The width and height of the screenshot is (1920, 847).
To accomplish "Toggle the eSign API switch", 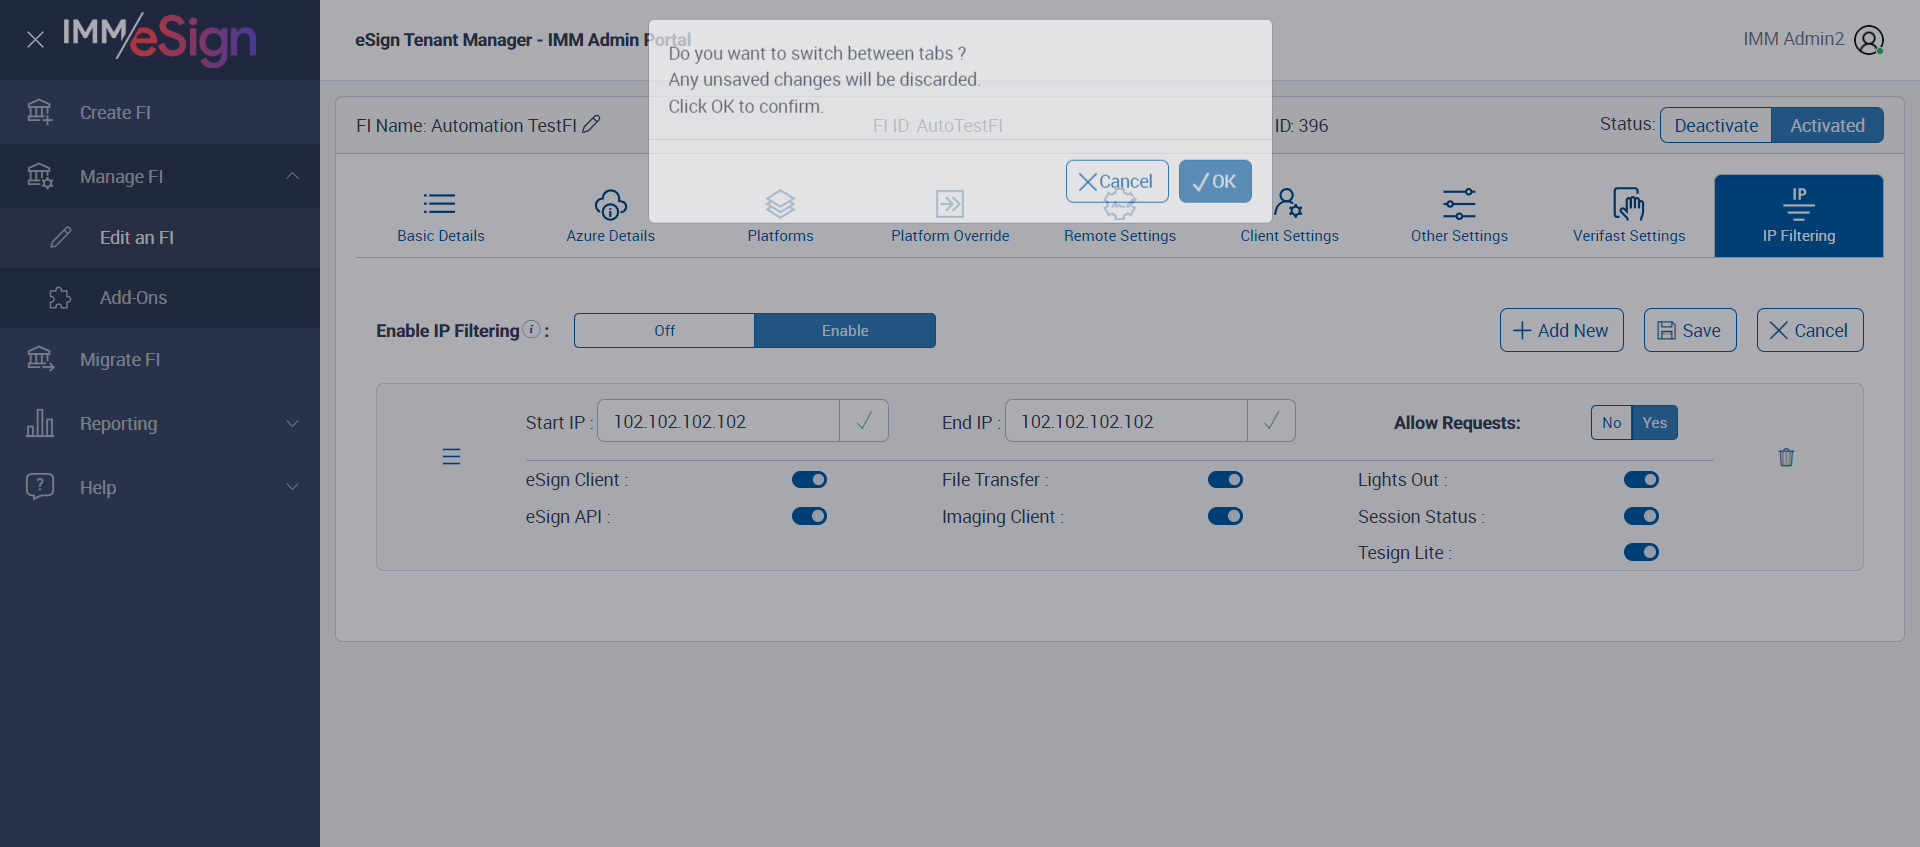I will click(809, 516).
